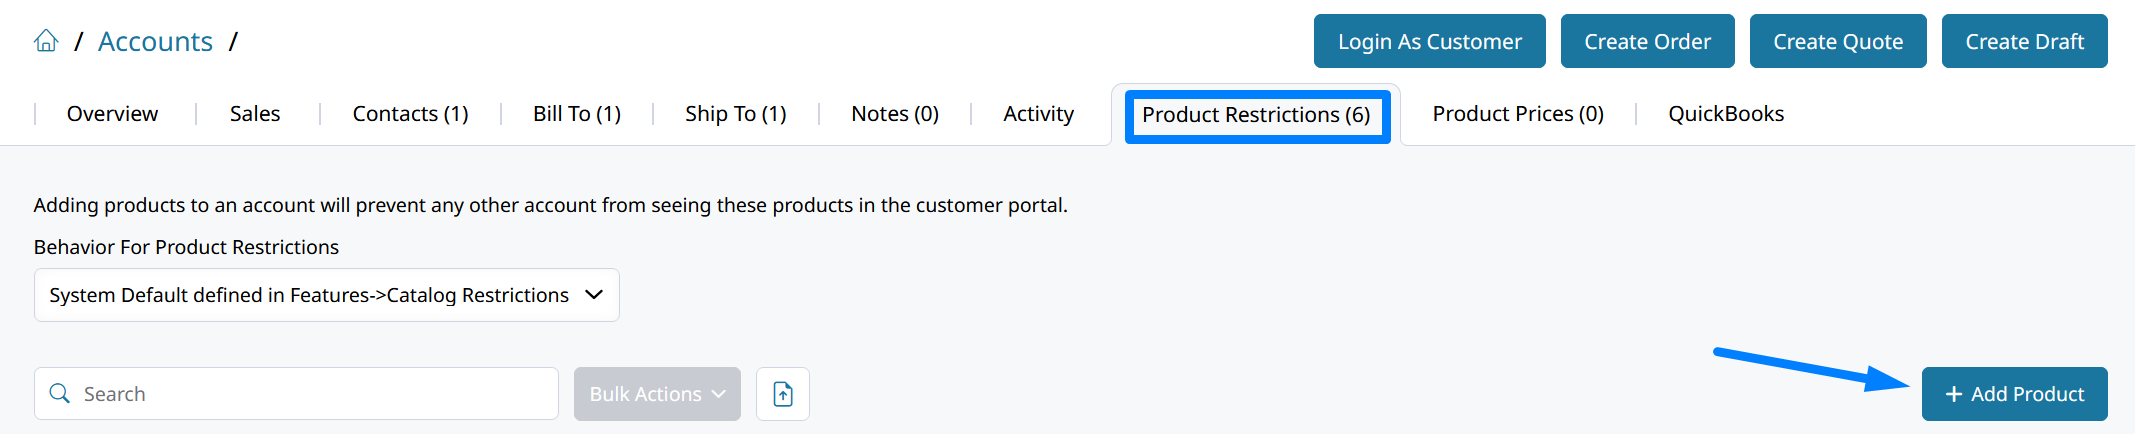Click the plus icon on Add Product

click(1953, 394)
